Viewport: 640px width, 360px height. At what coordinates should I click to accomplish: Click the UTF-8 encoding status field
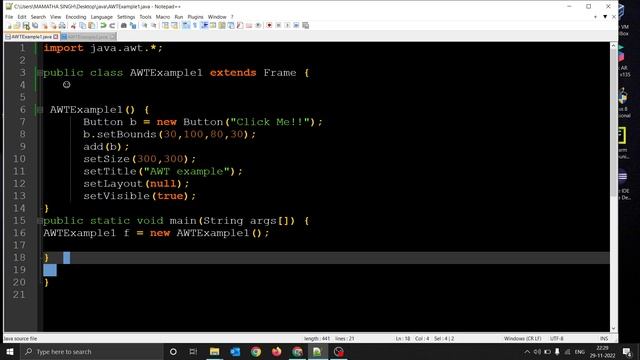point(556,338)
